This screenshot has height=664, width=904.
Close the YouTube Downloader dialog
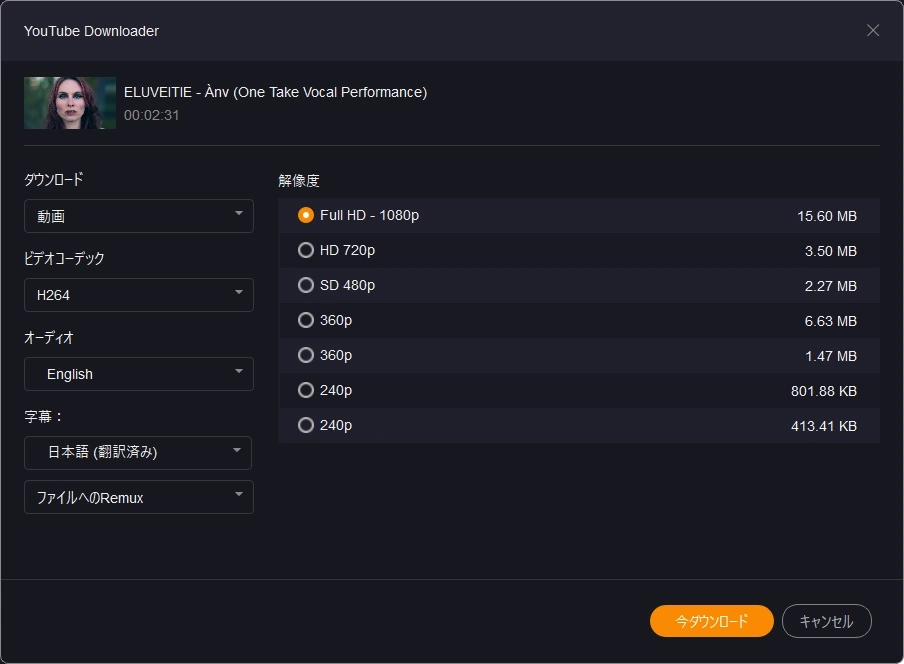tap(873, 30)
